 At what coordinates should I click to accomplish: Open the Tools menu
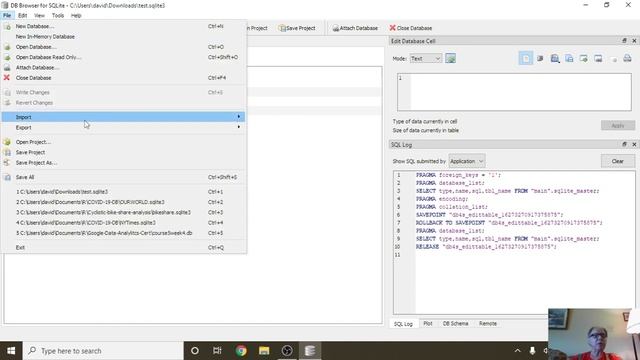click(x=58, y=16)
